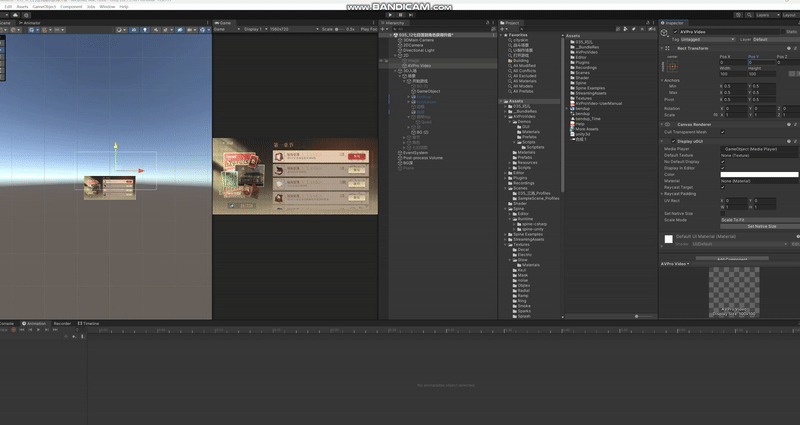
Task: Select AVPro Video object in Hierarchy
Action: point(419,65)
